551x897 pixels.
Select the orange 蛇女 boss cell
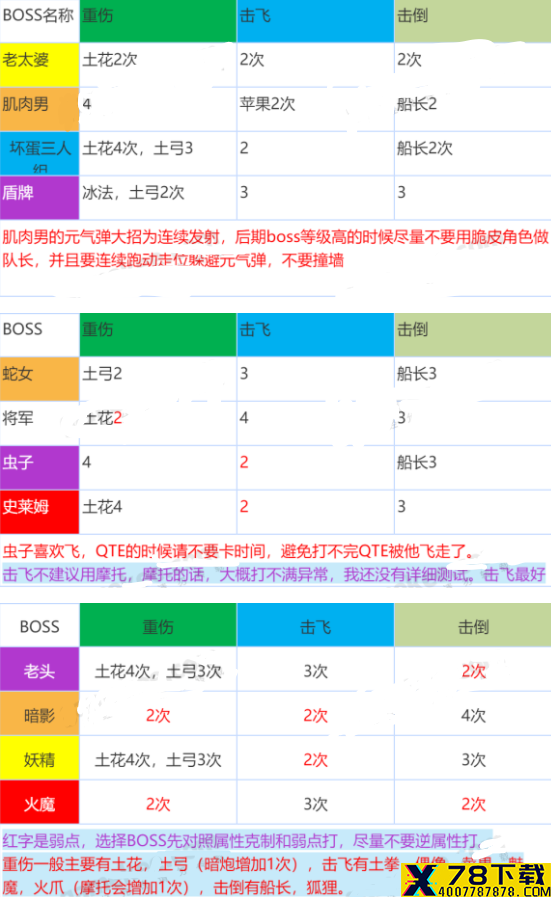click(39, 379)
